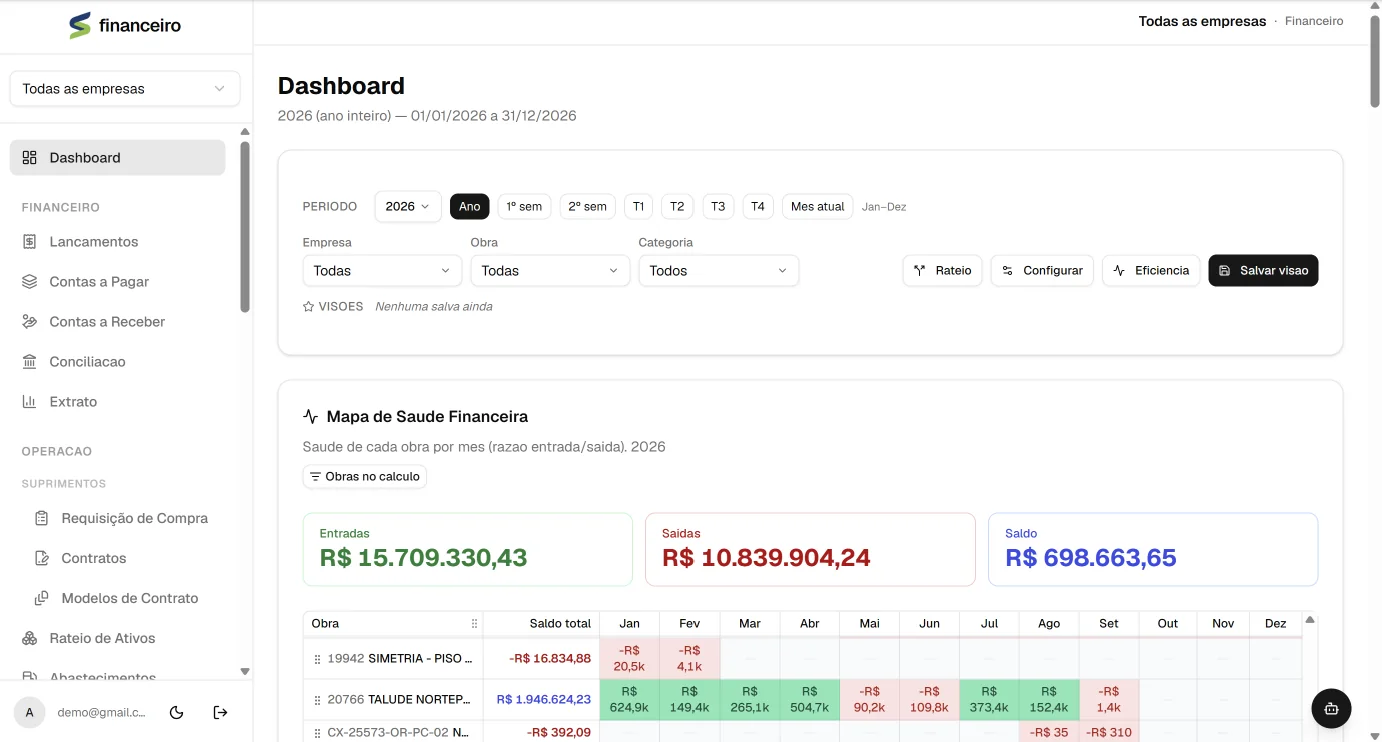Click the Contas a Receber hand-coins icon
This screenshot has height=742, width=1382.
[x=30, y=322]
